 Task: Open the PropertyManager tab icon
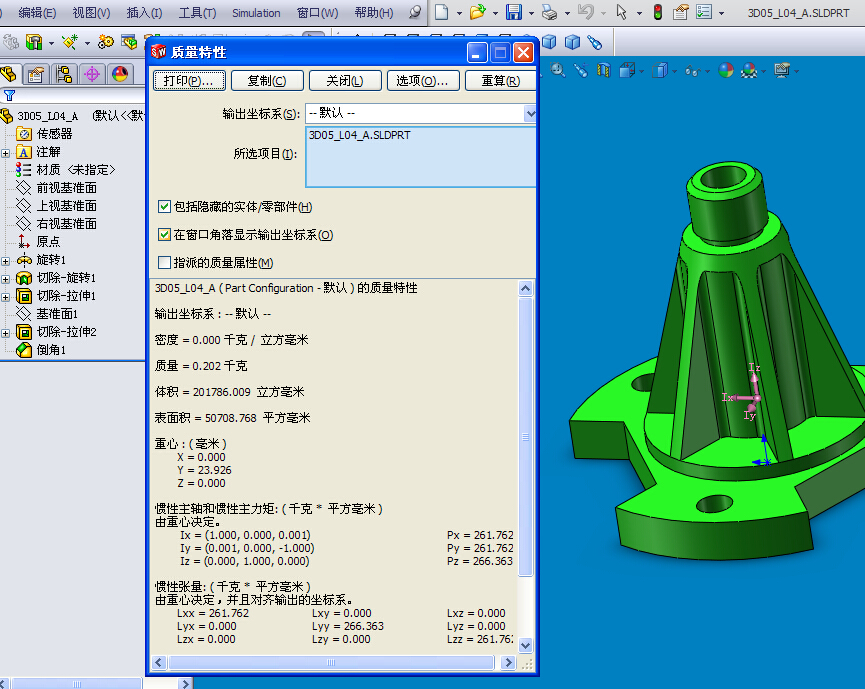pyautogui.click(x=37, y=74)
